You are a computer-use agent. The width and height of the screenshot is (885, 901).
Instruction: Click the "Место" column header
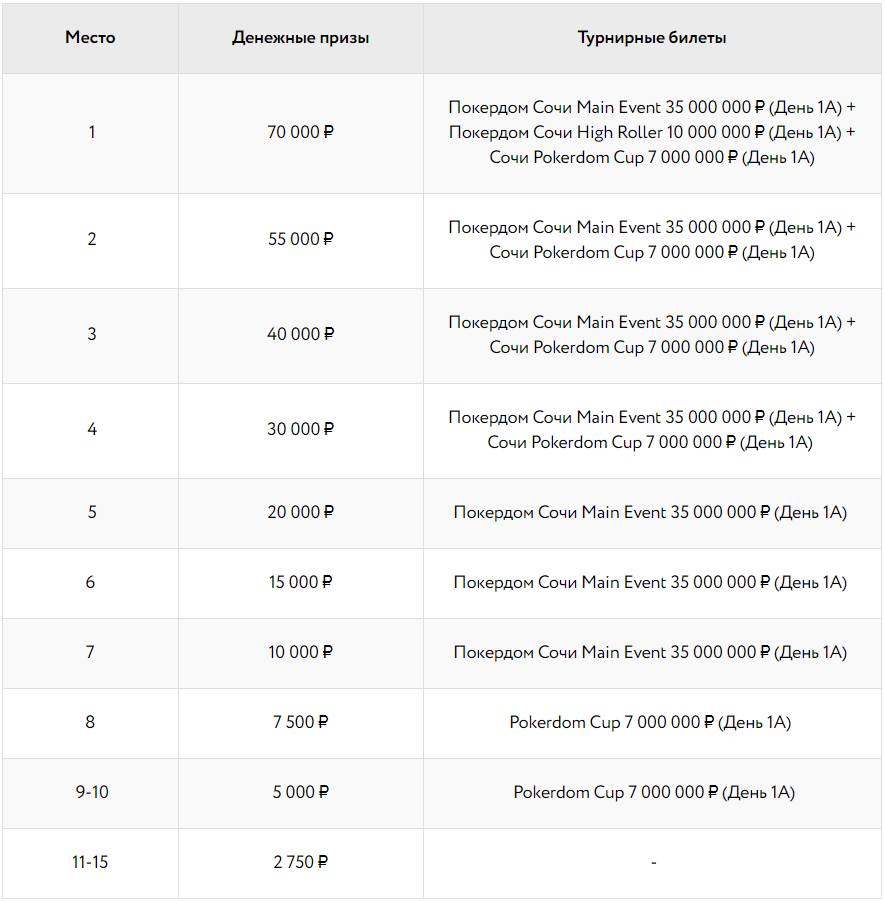[90, 38]
